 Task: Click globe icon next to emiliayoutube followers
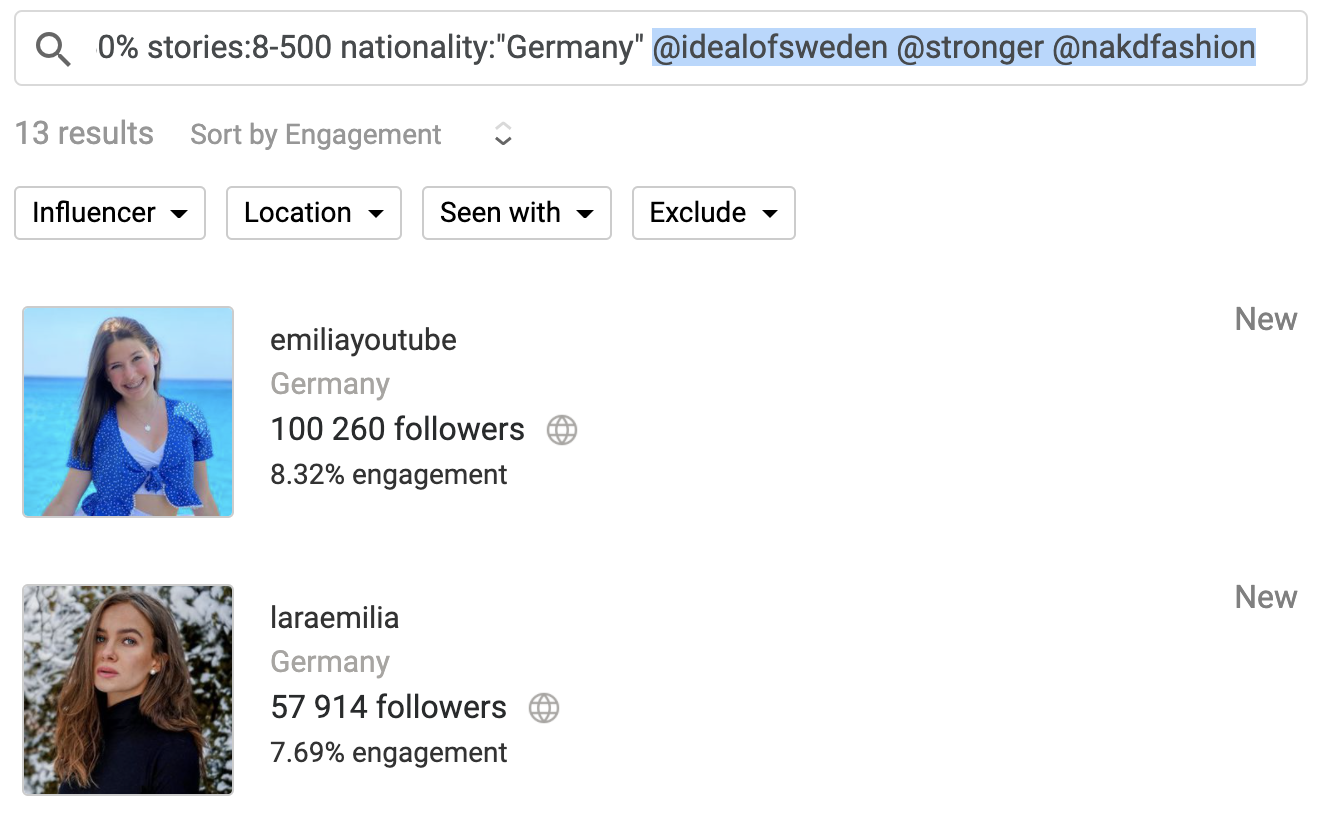tap(562, 430)
